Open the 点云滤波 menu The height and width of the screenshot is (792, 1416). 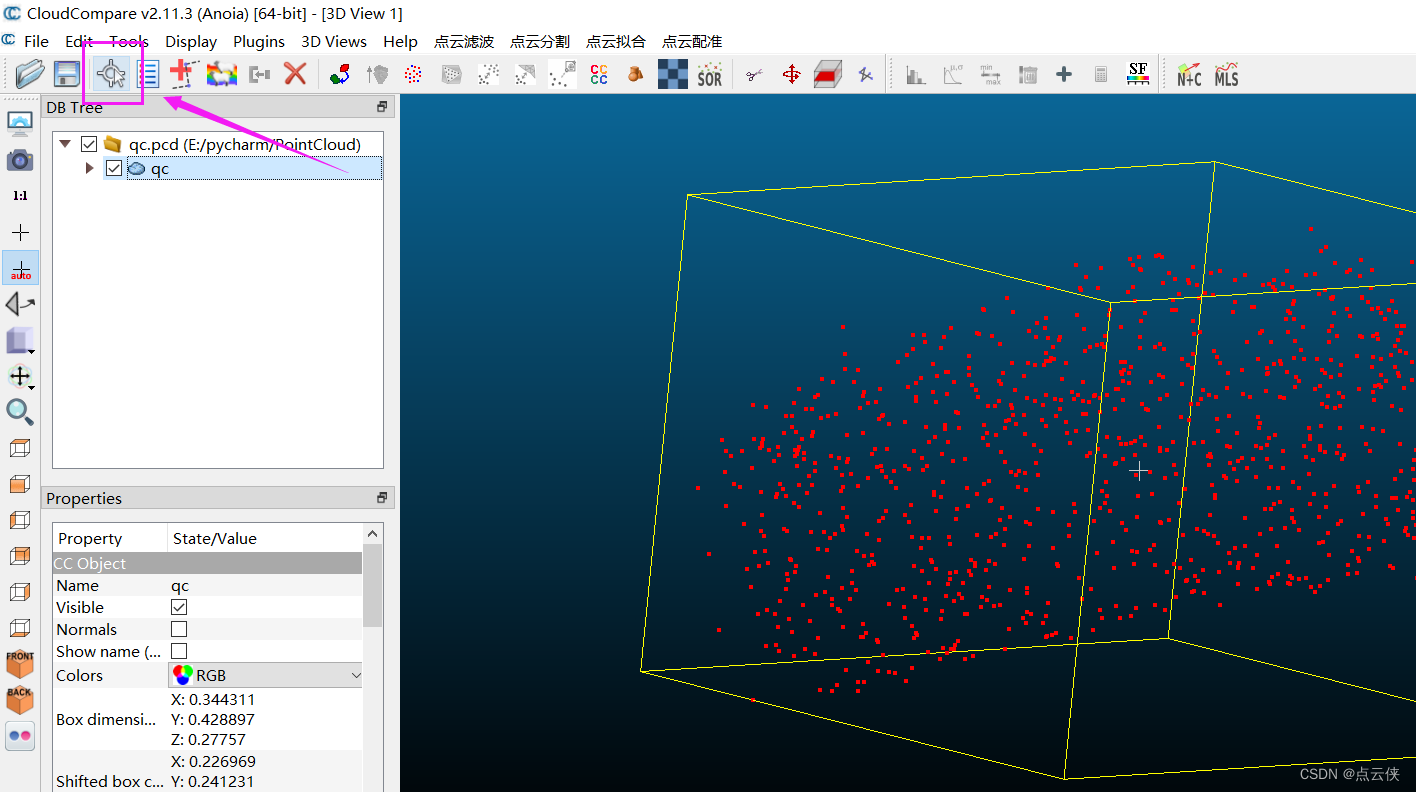pos(464,41)
